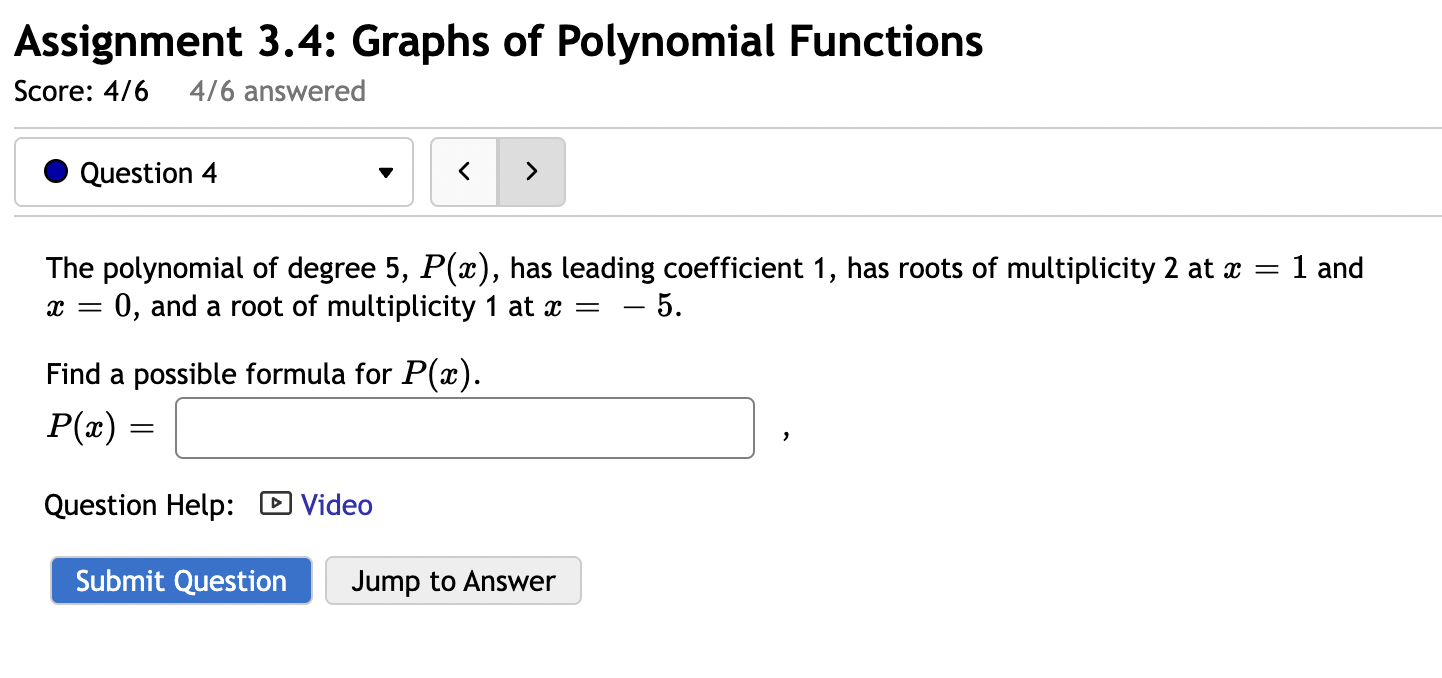
Task: Open the previous question using the back arrow
Action: tap(464, 171)
